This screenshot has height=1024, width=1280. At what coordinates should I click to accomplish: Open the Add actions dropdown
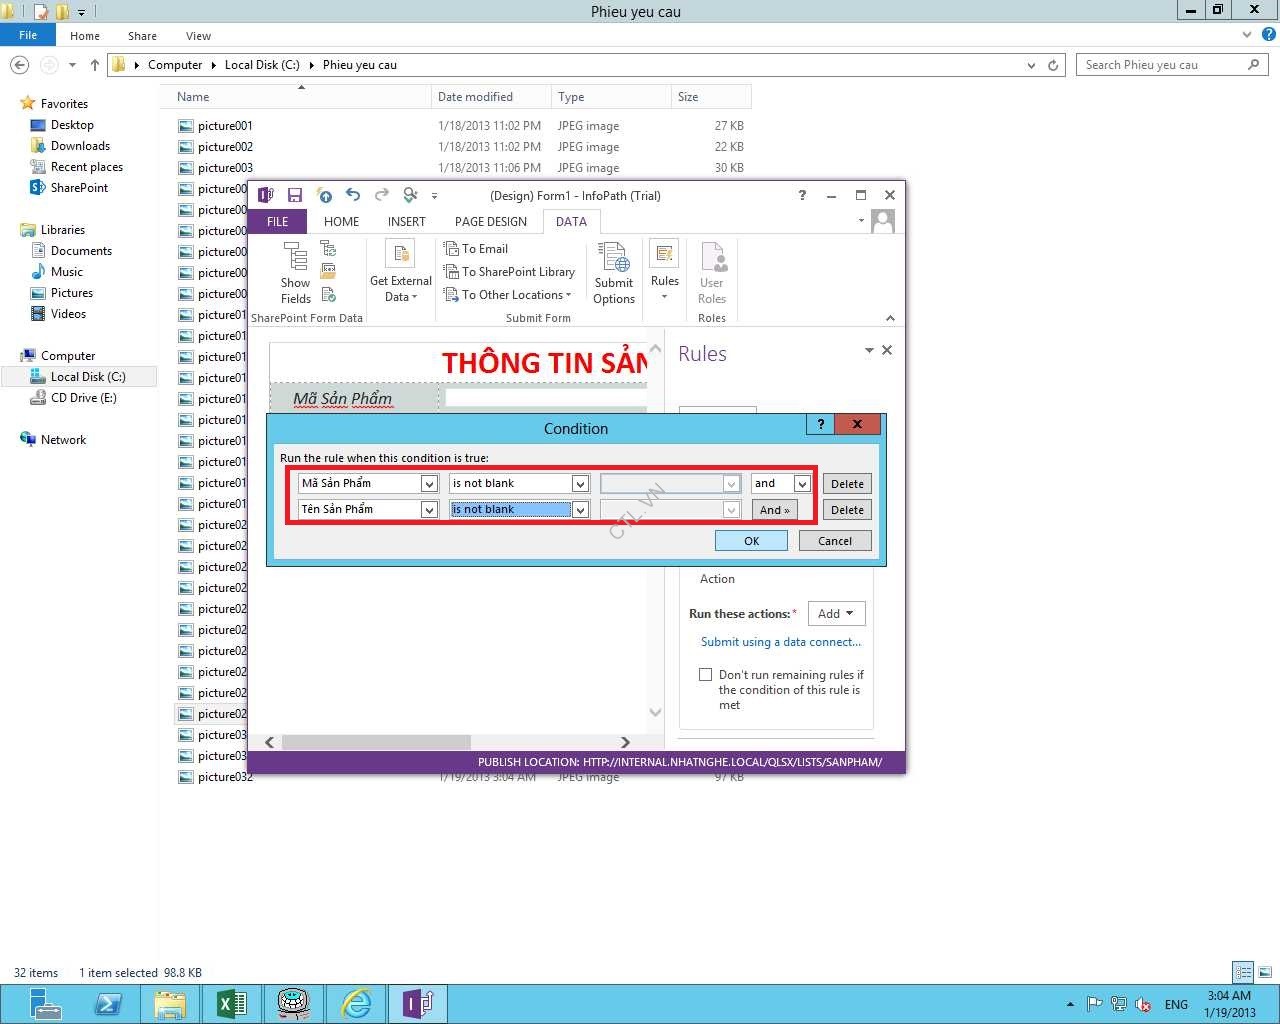pos(836,614)
